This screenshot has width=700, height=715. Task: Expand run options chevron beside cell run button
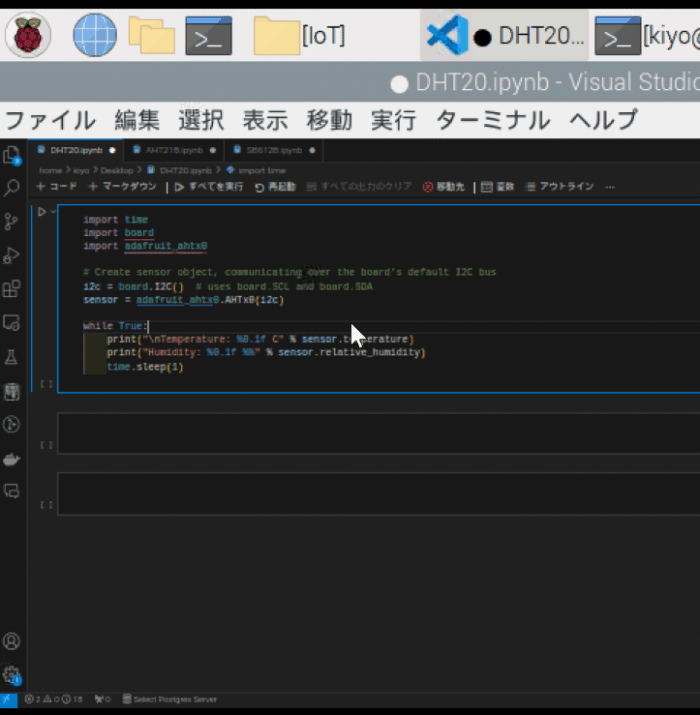tap(53, 212)
